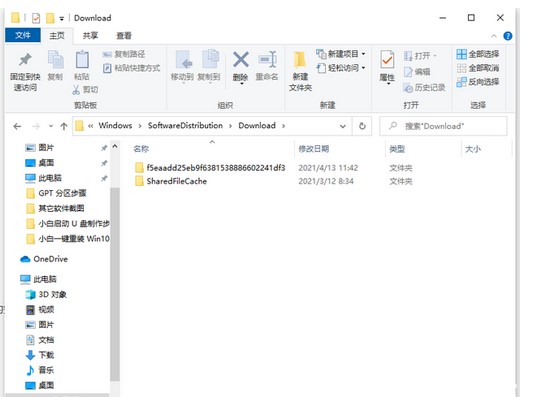534x397 pixels.
Task: Select the SharedFileCache folder
Action: click(171, 181)
